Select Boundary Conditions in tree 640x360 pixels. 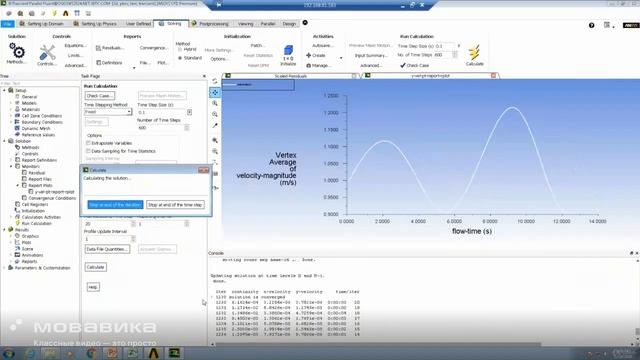[42, 122]
